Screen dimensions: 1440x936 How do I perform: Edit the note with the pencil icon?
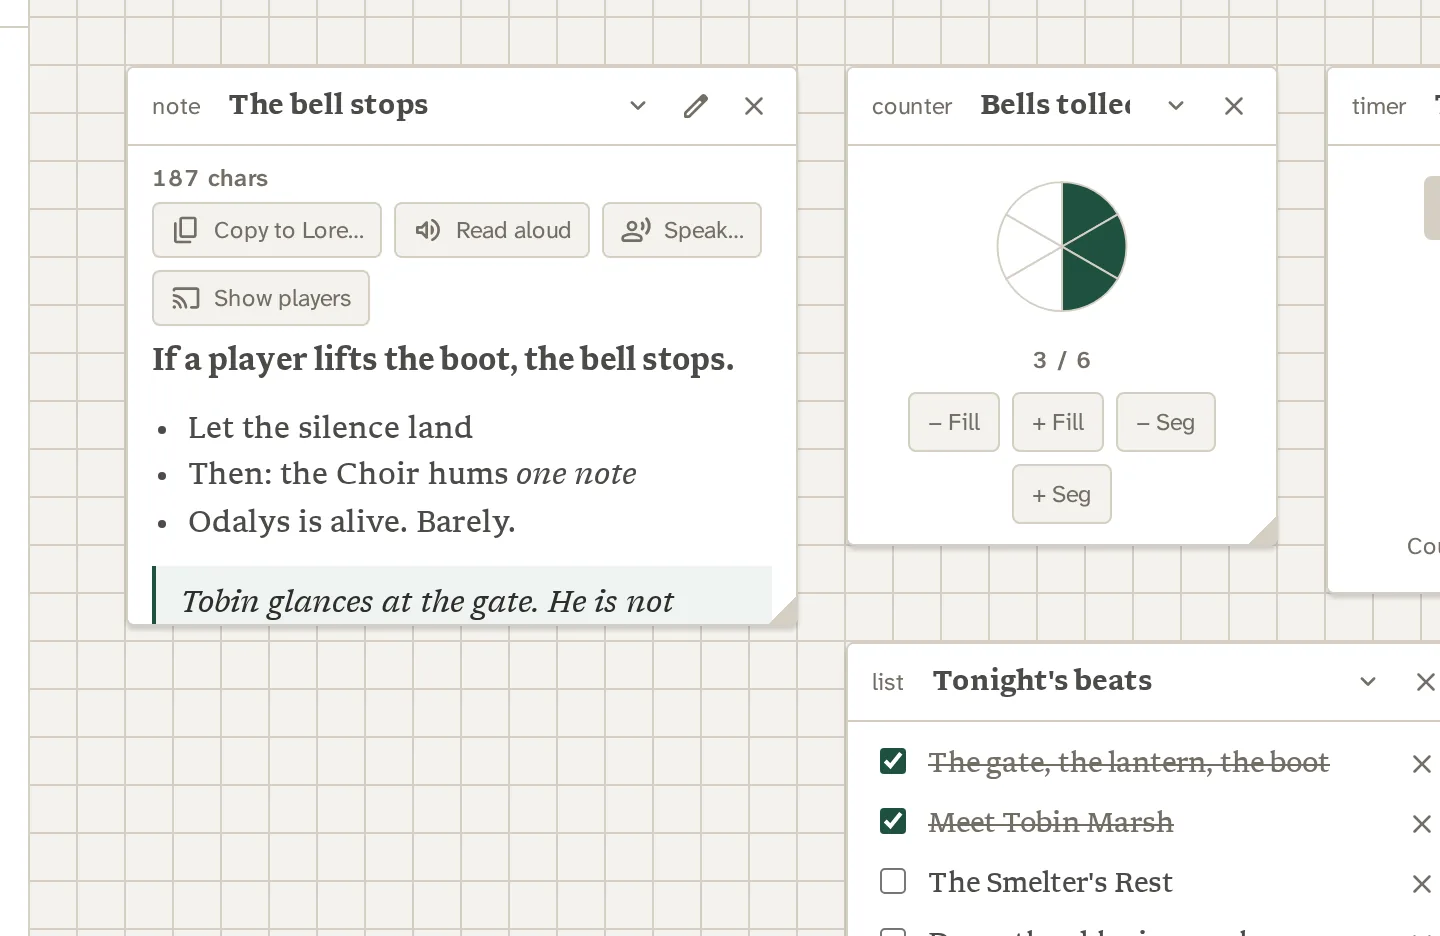point(696,106)
